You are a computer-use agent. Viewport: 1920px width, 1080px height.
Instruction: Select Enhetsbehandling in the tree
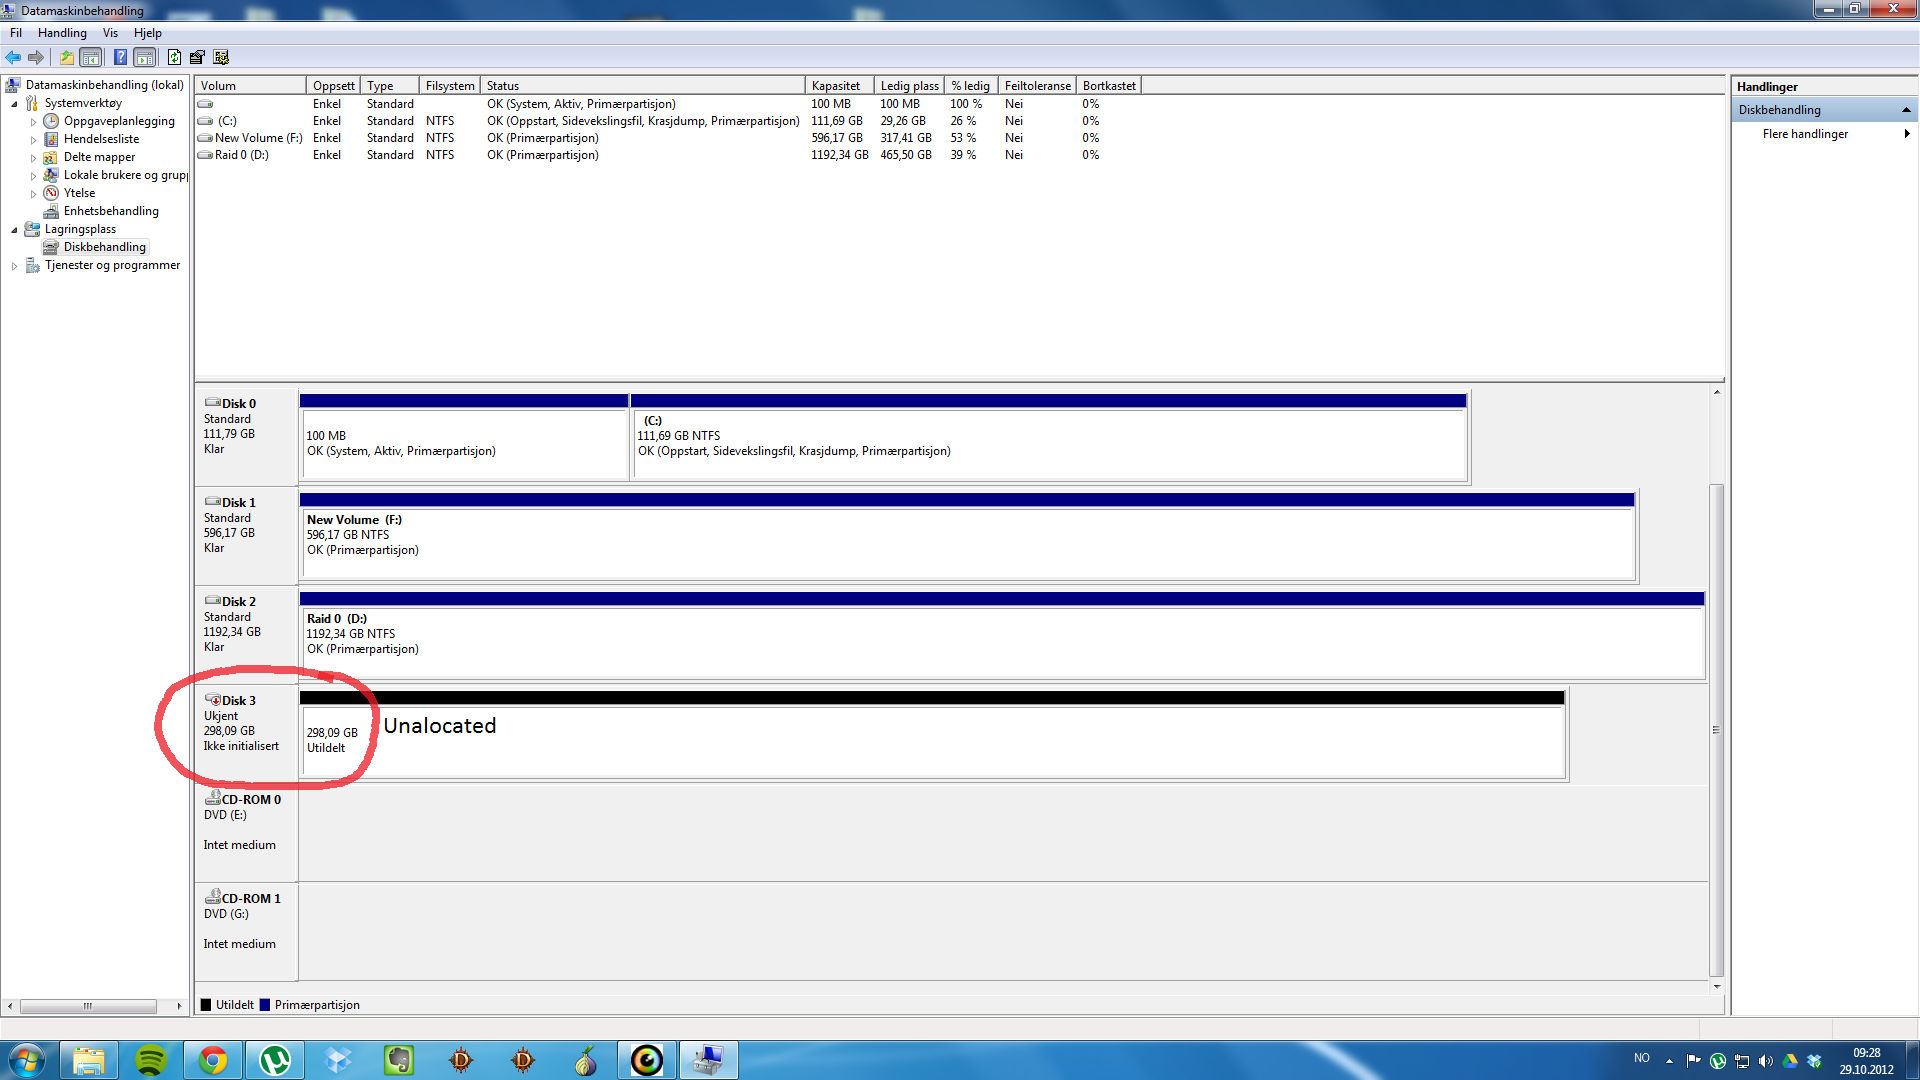(110, 211)
